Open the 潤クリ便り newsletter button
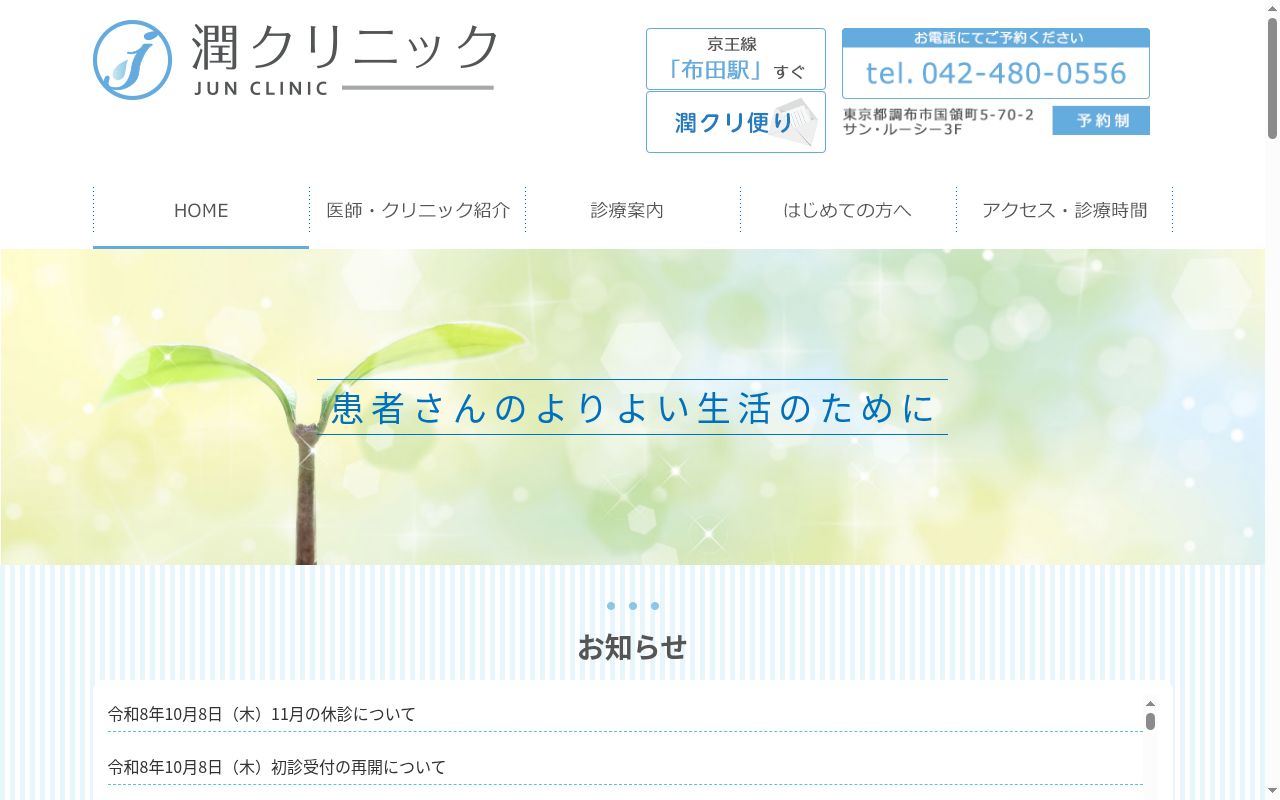1280x800 pixels. coord(736,122)
